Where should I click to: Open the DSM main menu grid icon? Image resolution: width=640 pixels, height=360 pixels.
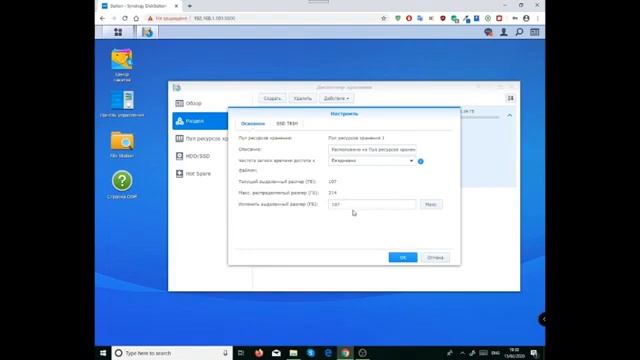(118, 32)
